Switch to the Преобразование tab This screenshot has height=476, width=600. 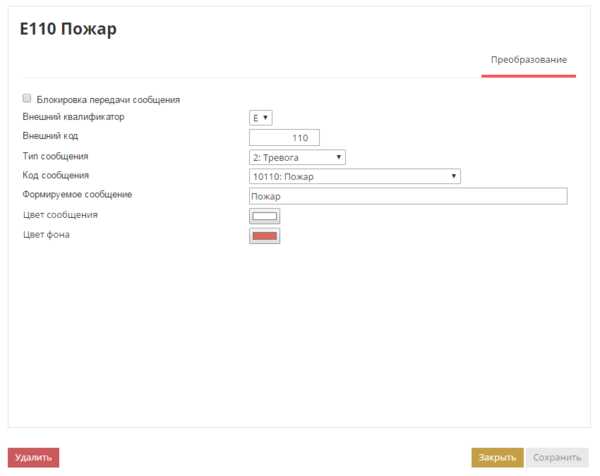528,60
